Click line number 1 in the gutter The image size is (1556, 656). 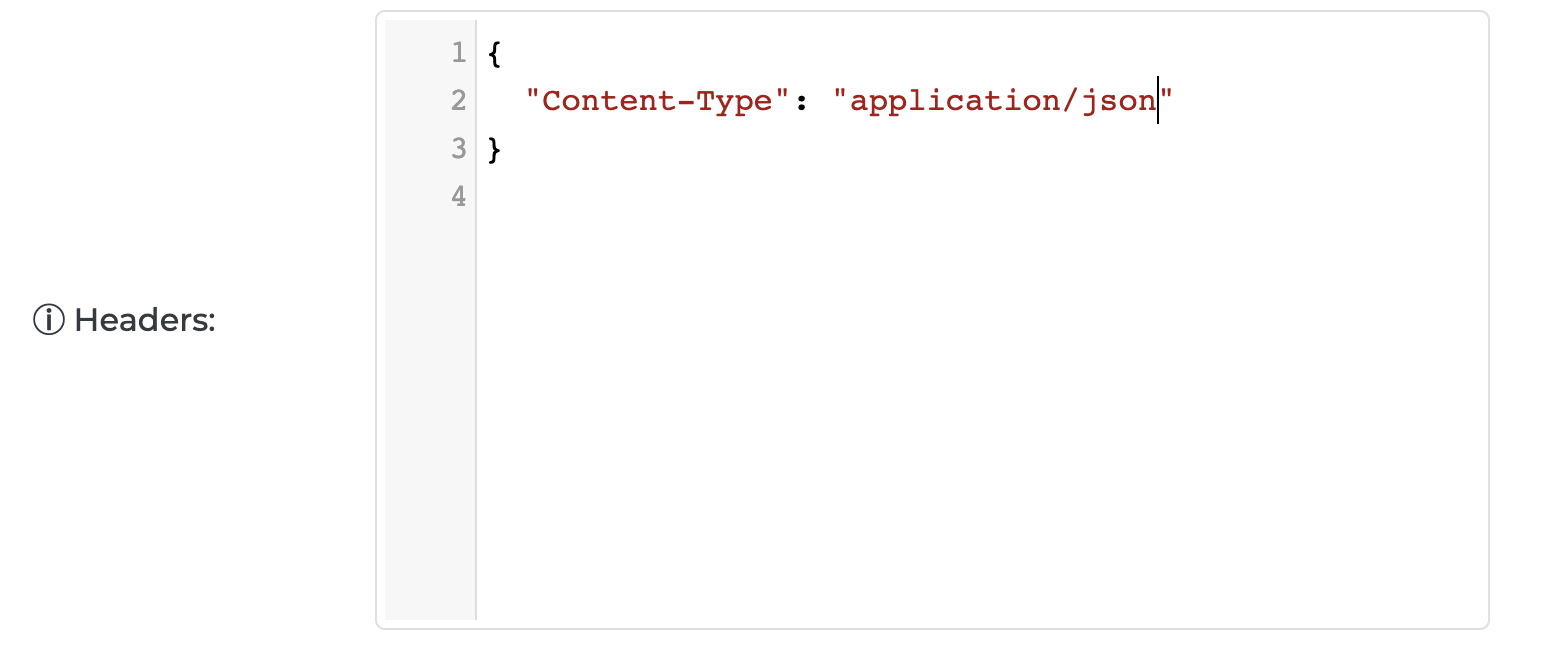pyautogui.click(x=458, y=52)
